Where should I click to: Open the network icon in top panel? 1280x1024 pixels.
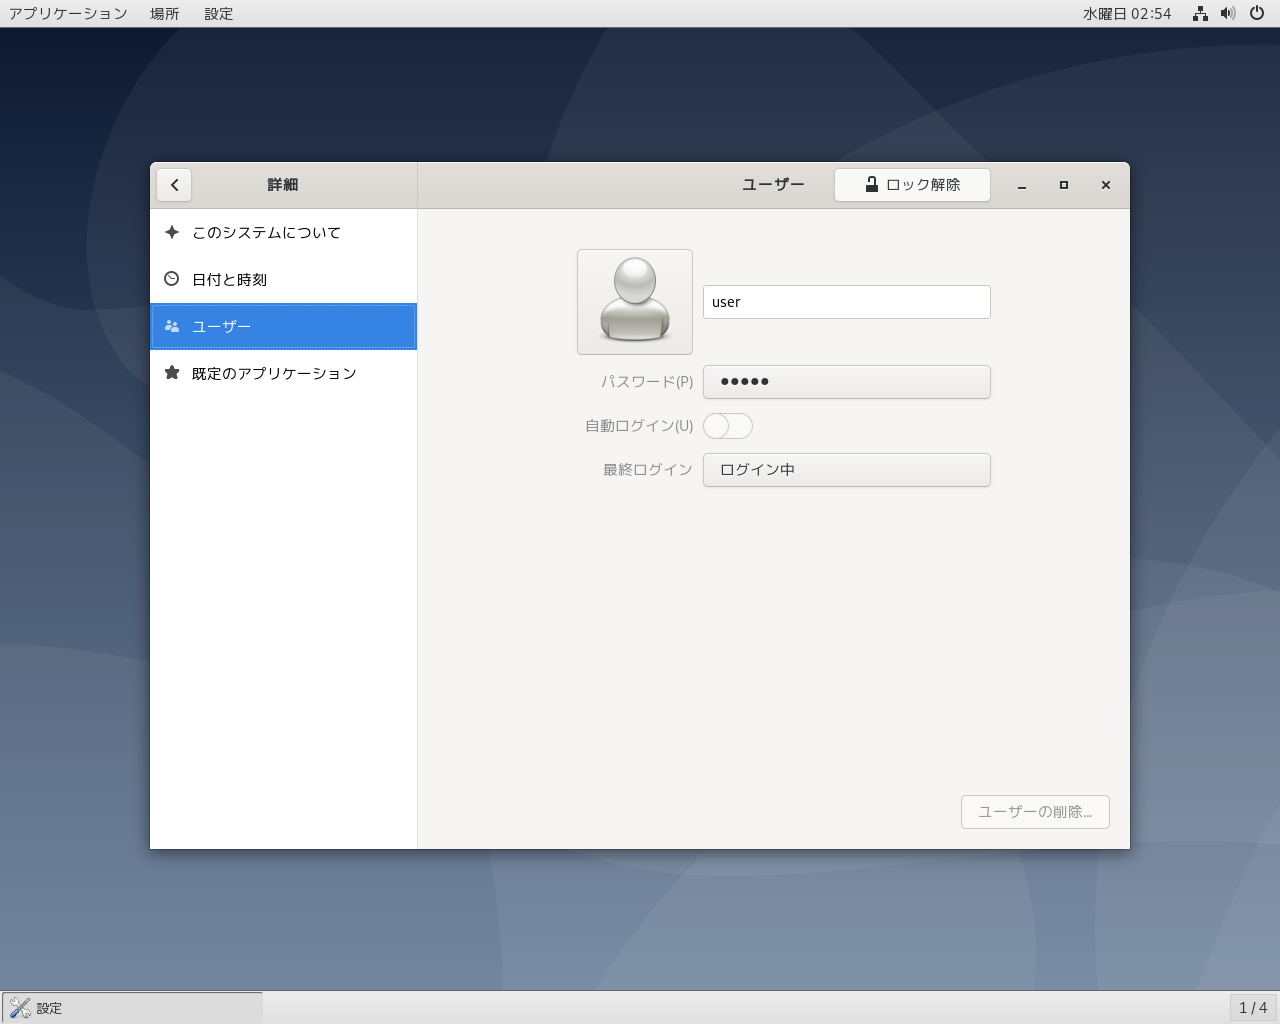click(1200, 13)
